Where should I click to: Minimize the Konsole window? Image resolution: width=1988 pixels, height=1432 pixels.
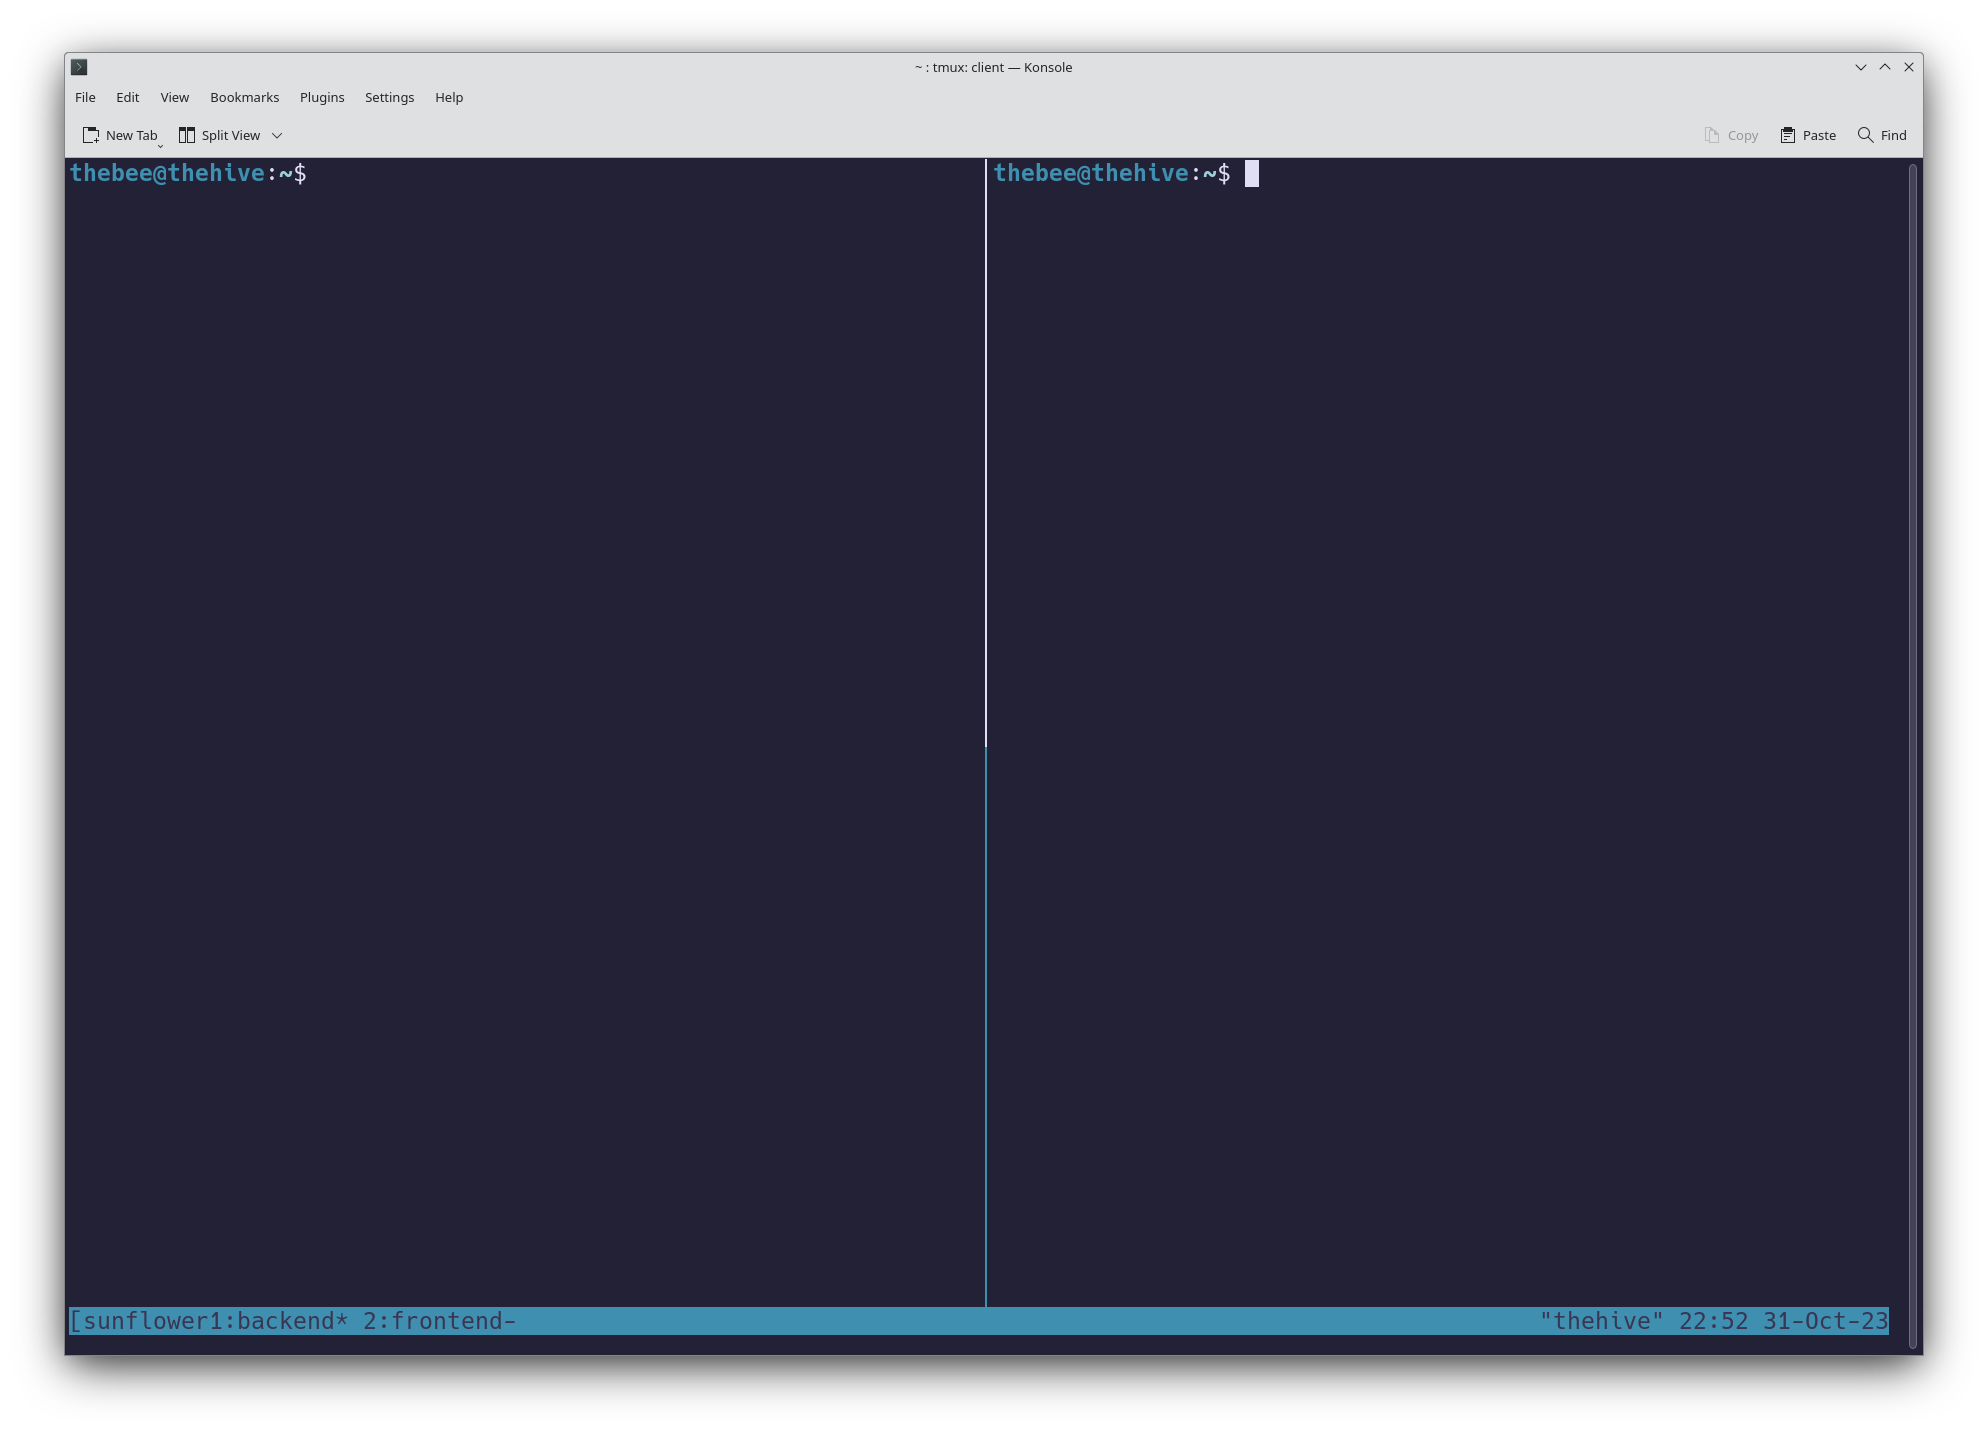(x=1860, y=67)
